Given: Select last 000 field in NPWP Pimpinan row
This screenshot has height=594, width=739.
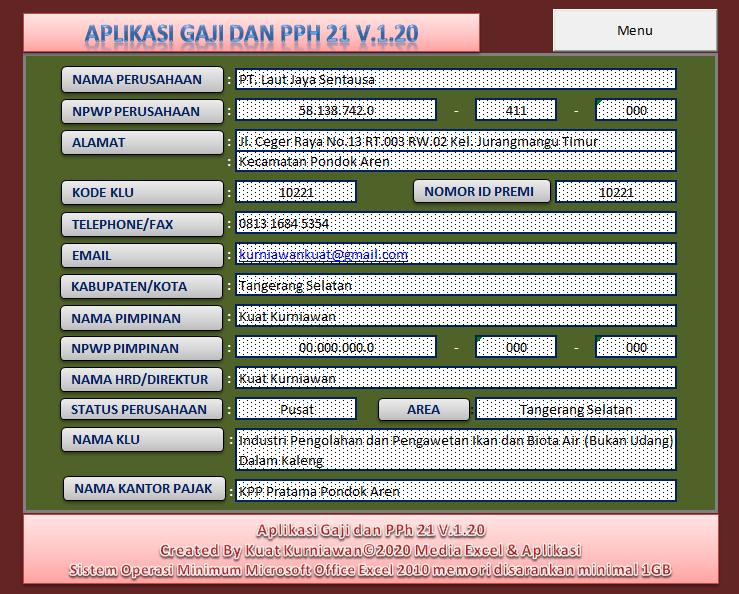Looking at the screenshot, I should (636, 347).
